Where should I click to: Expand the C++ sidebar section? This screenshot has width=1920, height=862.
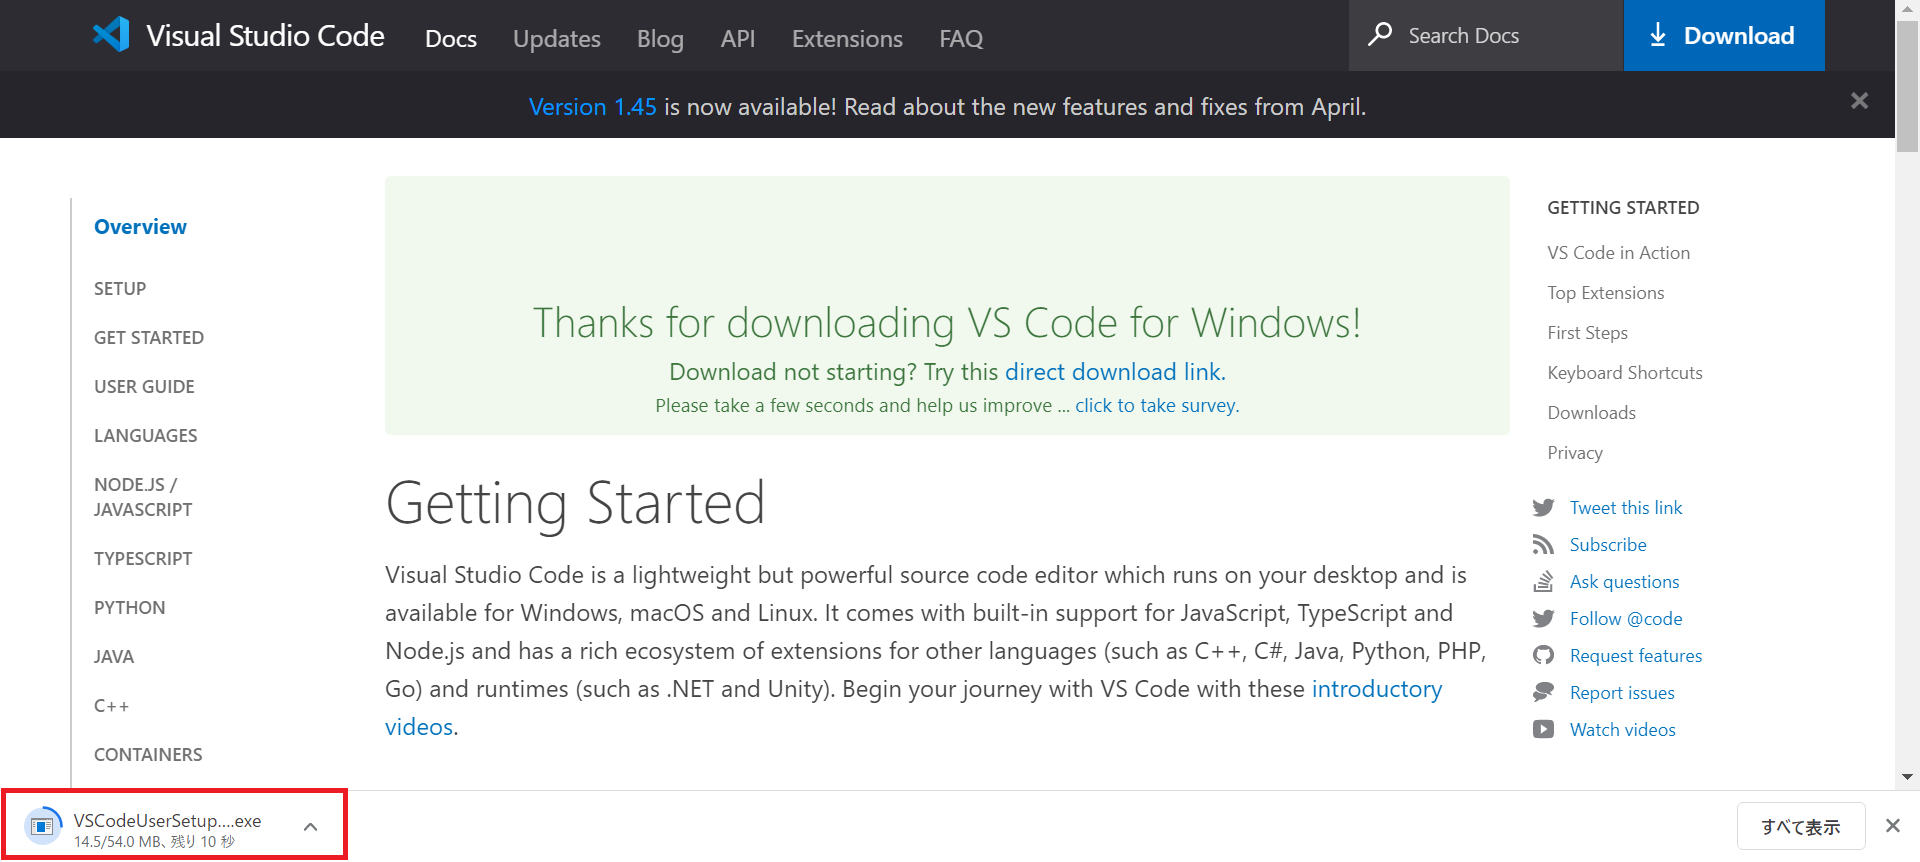click(112, 706)
